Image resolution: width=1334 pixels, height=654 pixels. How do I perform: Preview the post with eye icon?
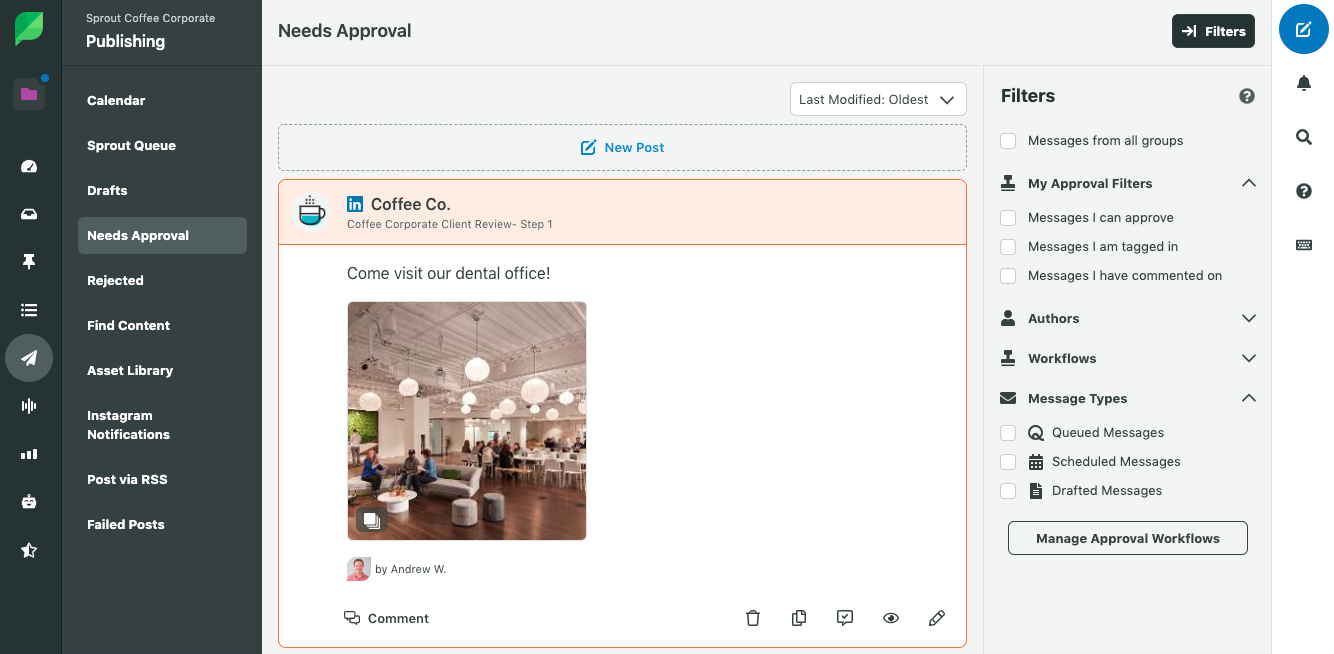[891, 618]
